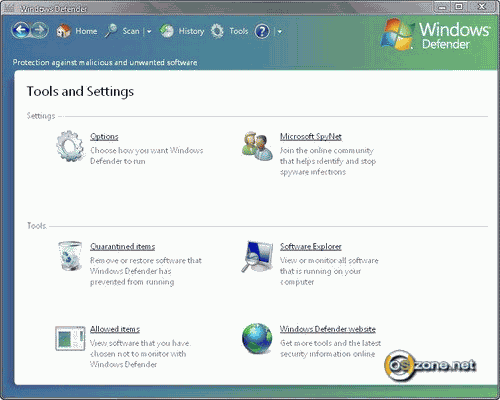
Task: Click the Quarantined items recycle bin icon
Action: [x=70, y=256]
